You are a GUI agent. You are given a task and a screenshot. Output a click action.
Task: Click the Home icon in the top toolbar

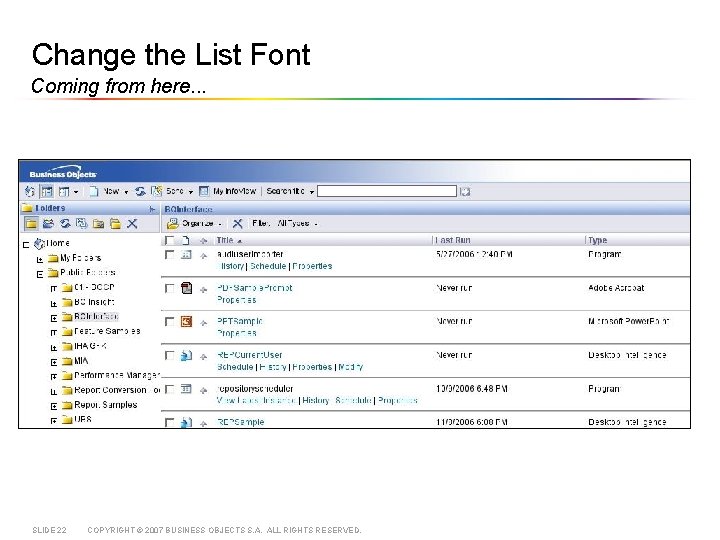click(x=29, y=191)
